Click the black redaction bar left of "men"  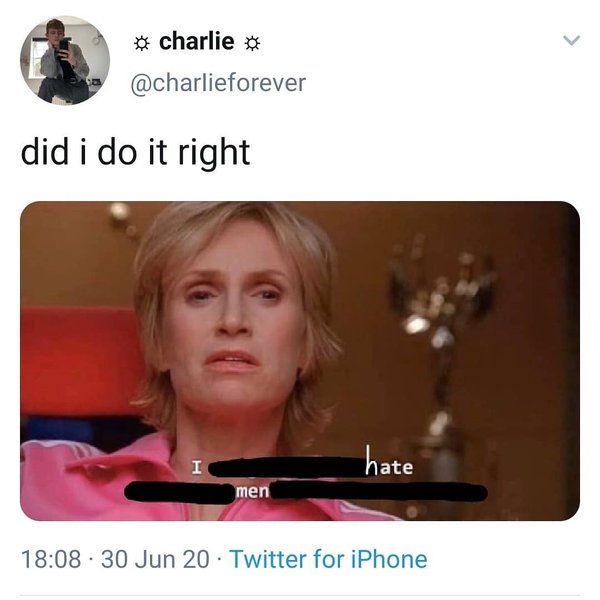click(x=181, y=492)
